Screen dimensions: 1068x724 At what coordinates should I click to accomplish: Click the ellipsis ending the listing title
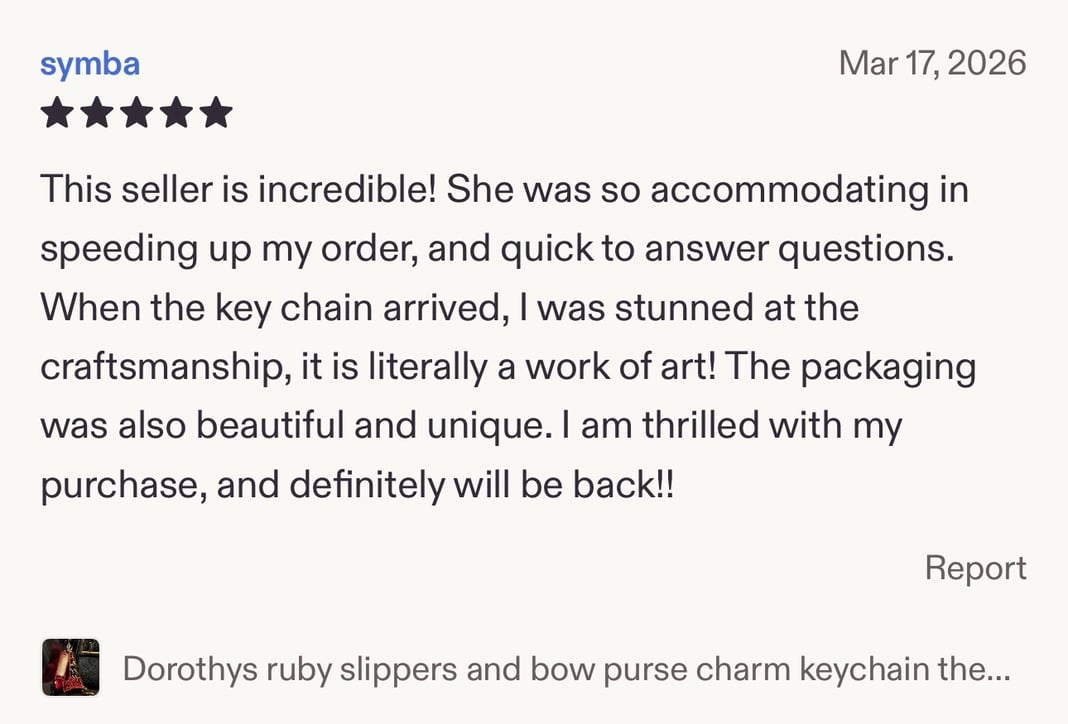[999, 669]
